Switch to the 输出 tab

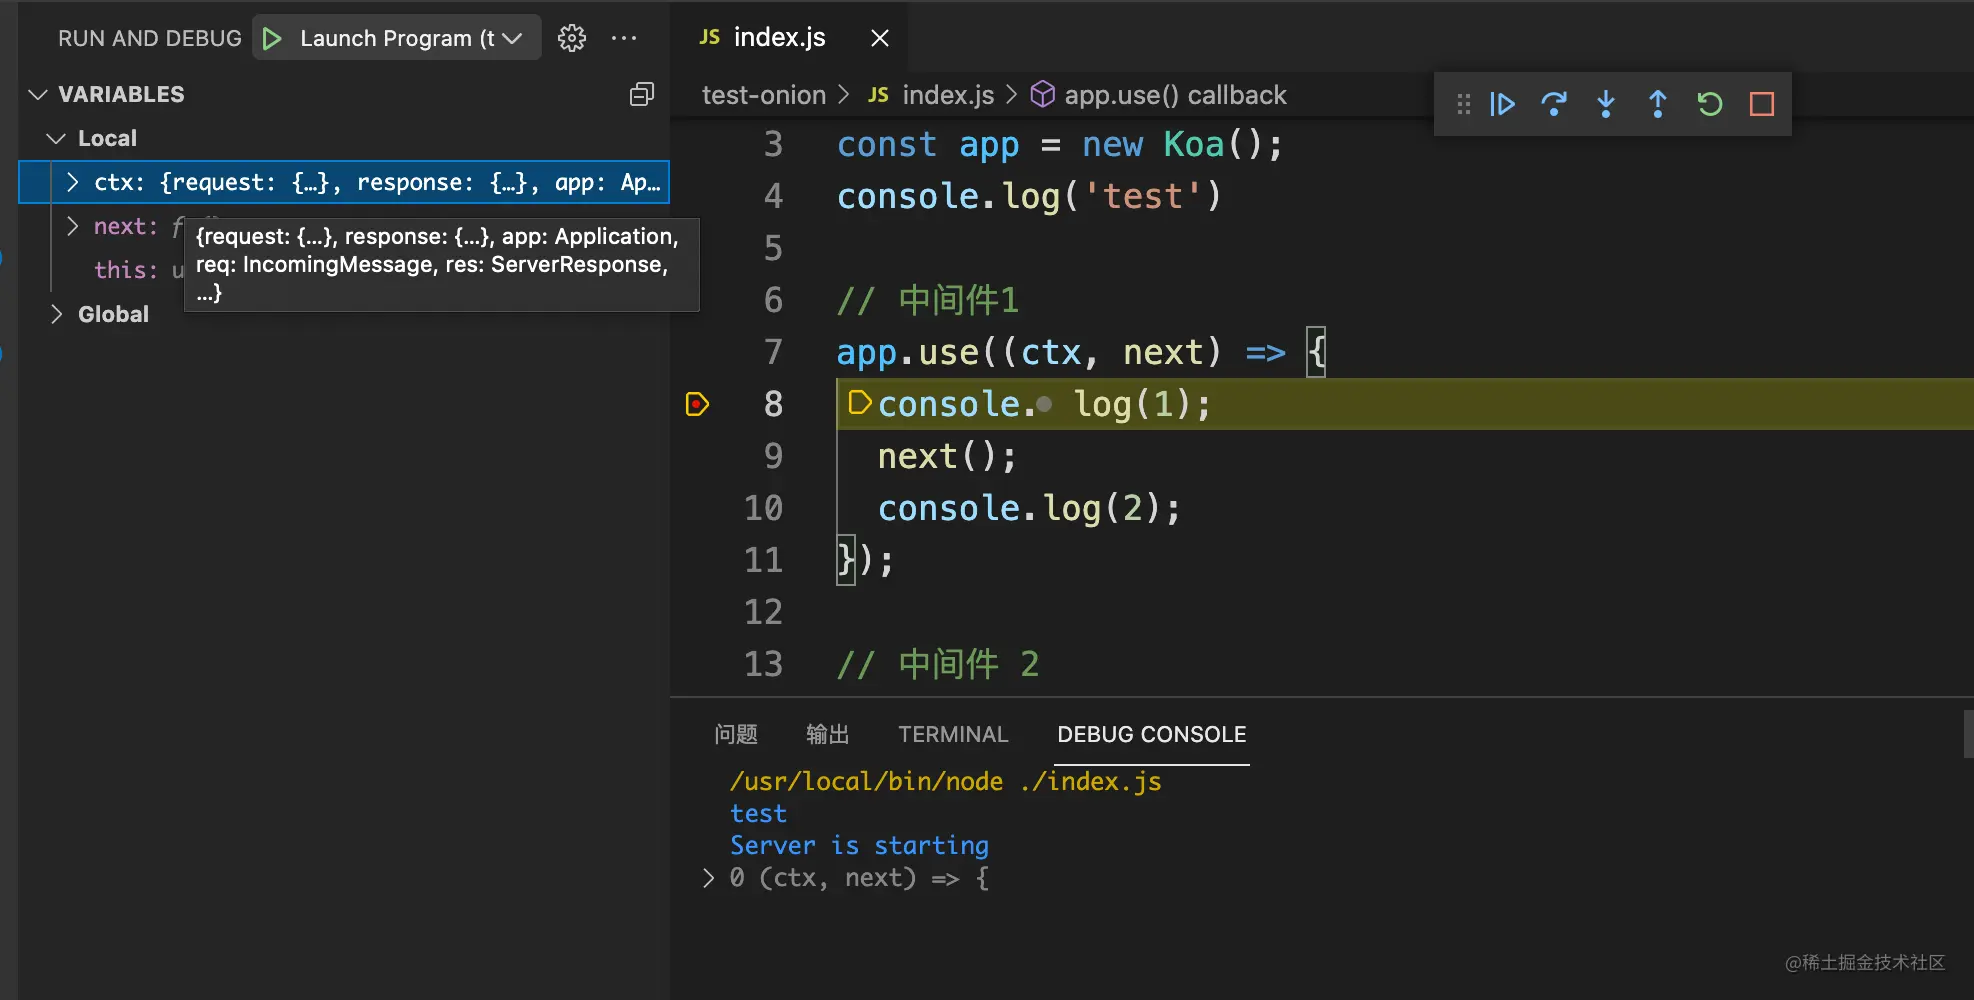[827, 734]
